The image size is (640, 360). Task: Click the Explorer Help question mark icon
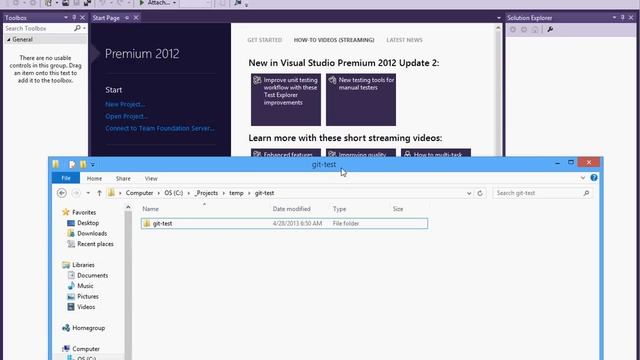[594, 178]
